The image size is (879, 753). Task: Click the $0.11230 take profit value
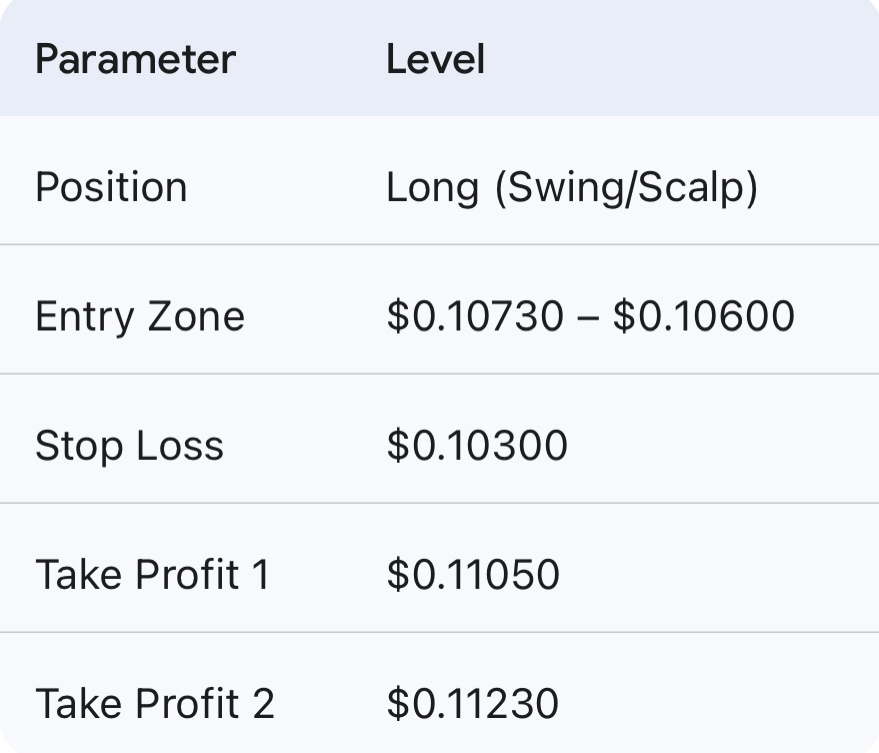click(472, 704)
